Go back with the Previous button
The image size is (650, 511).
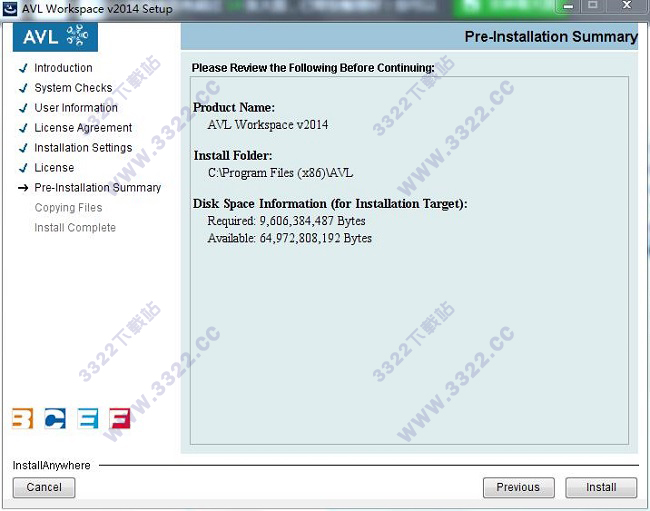coord(519,487)
